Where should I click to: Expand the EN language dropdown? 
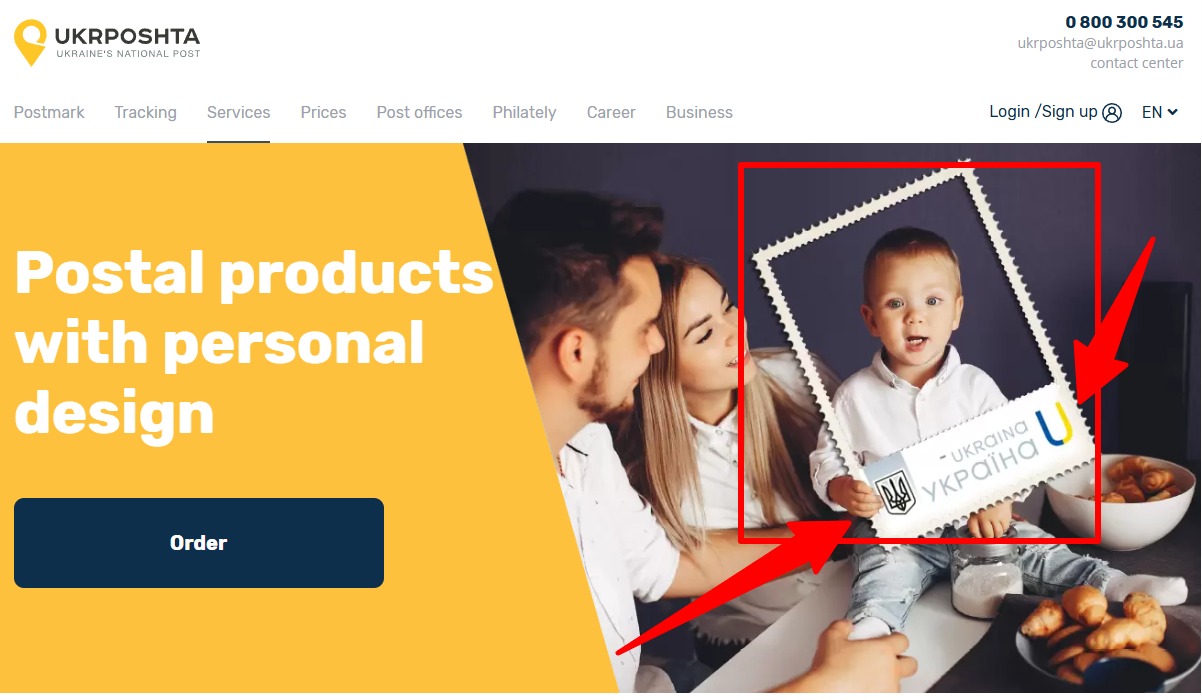(x=1160, y=112)
